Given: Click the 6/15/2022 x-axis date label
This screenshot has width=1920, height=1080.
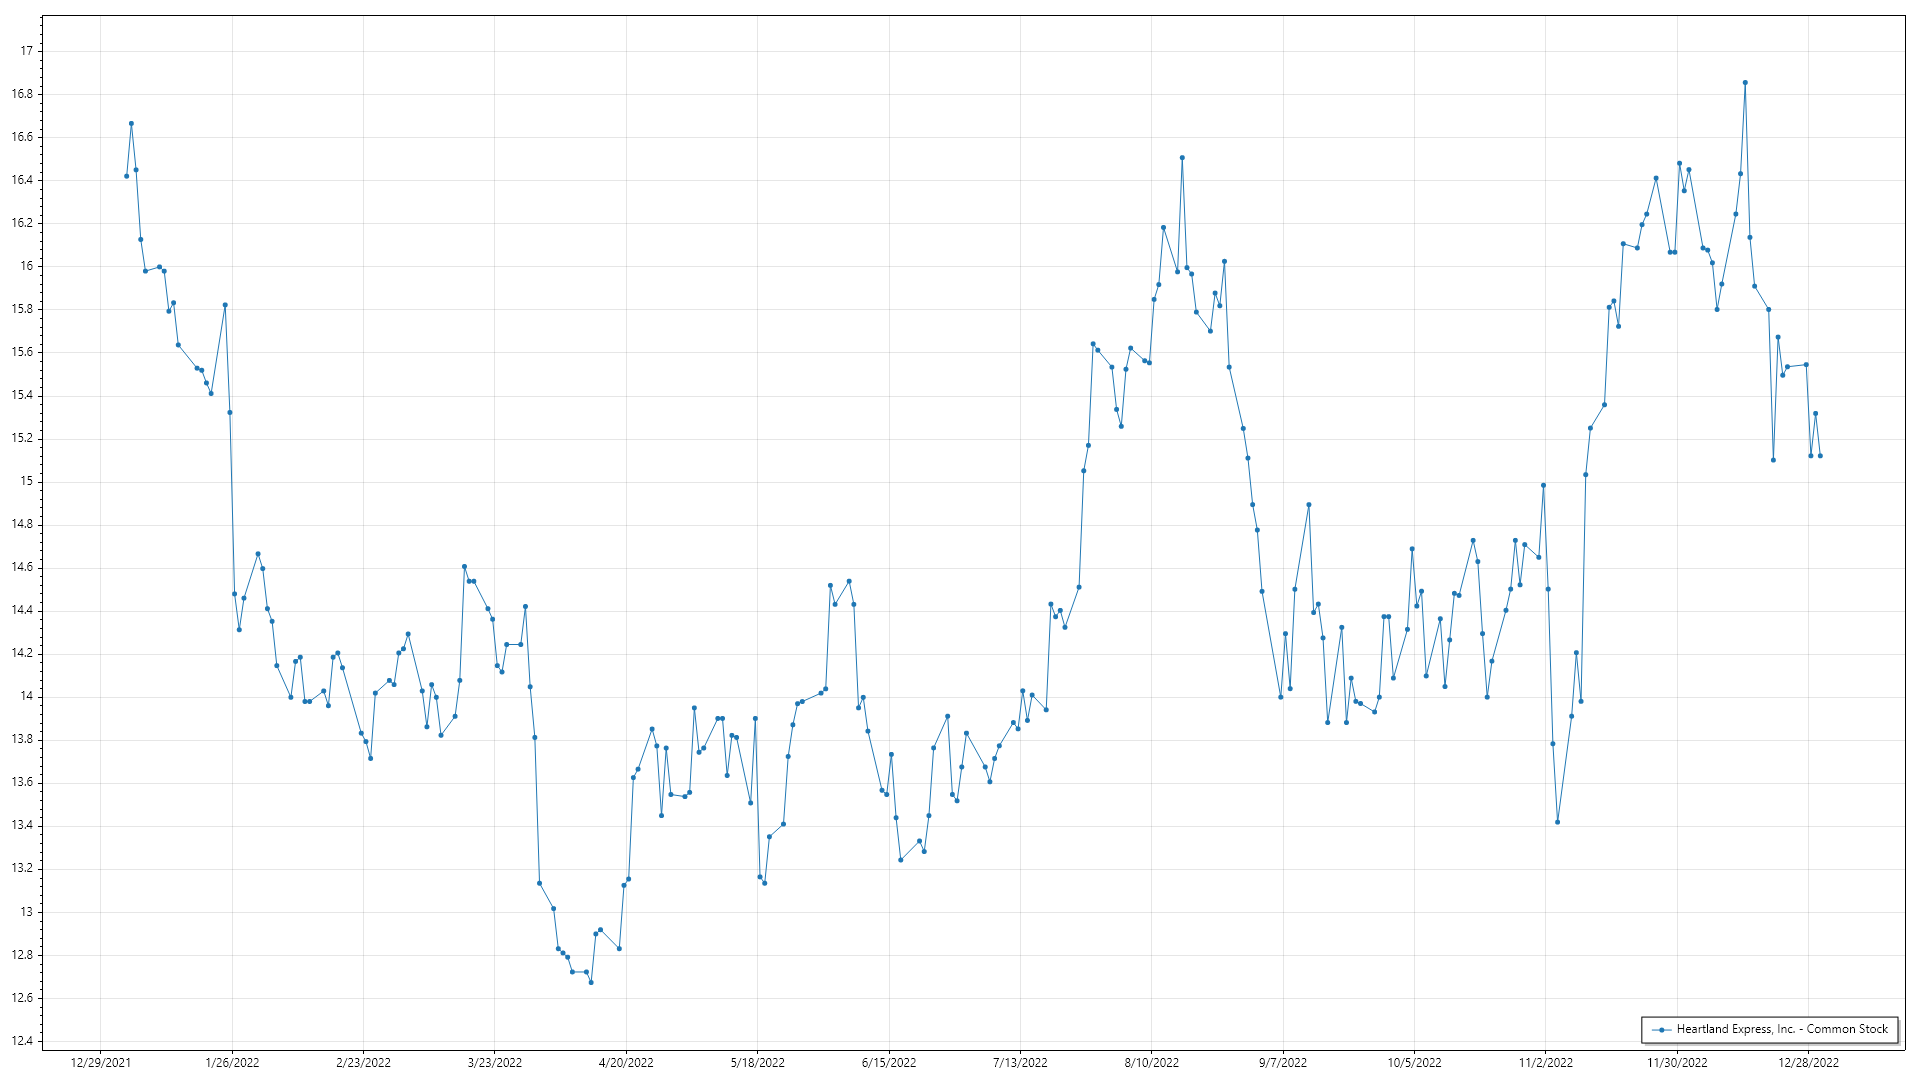Looking at the screenshot, I should click(x=888, y=1063).
